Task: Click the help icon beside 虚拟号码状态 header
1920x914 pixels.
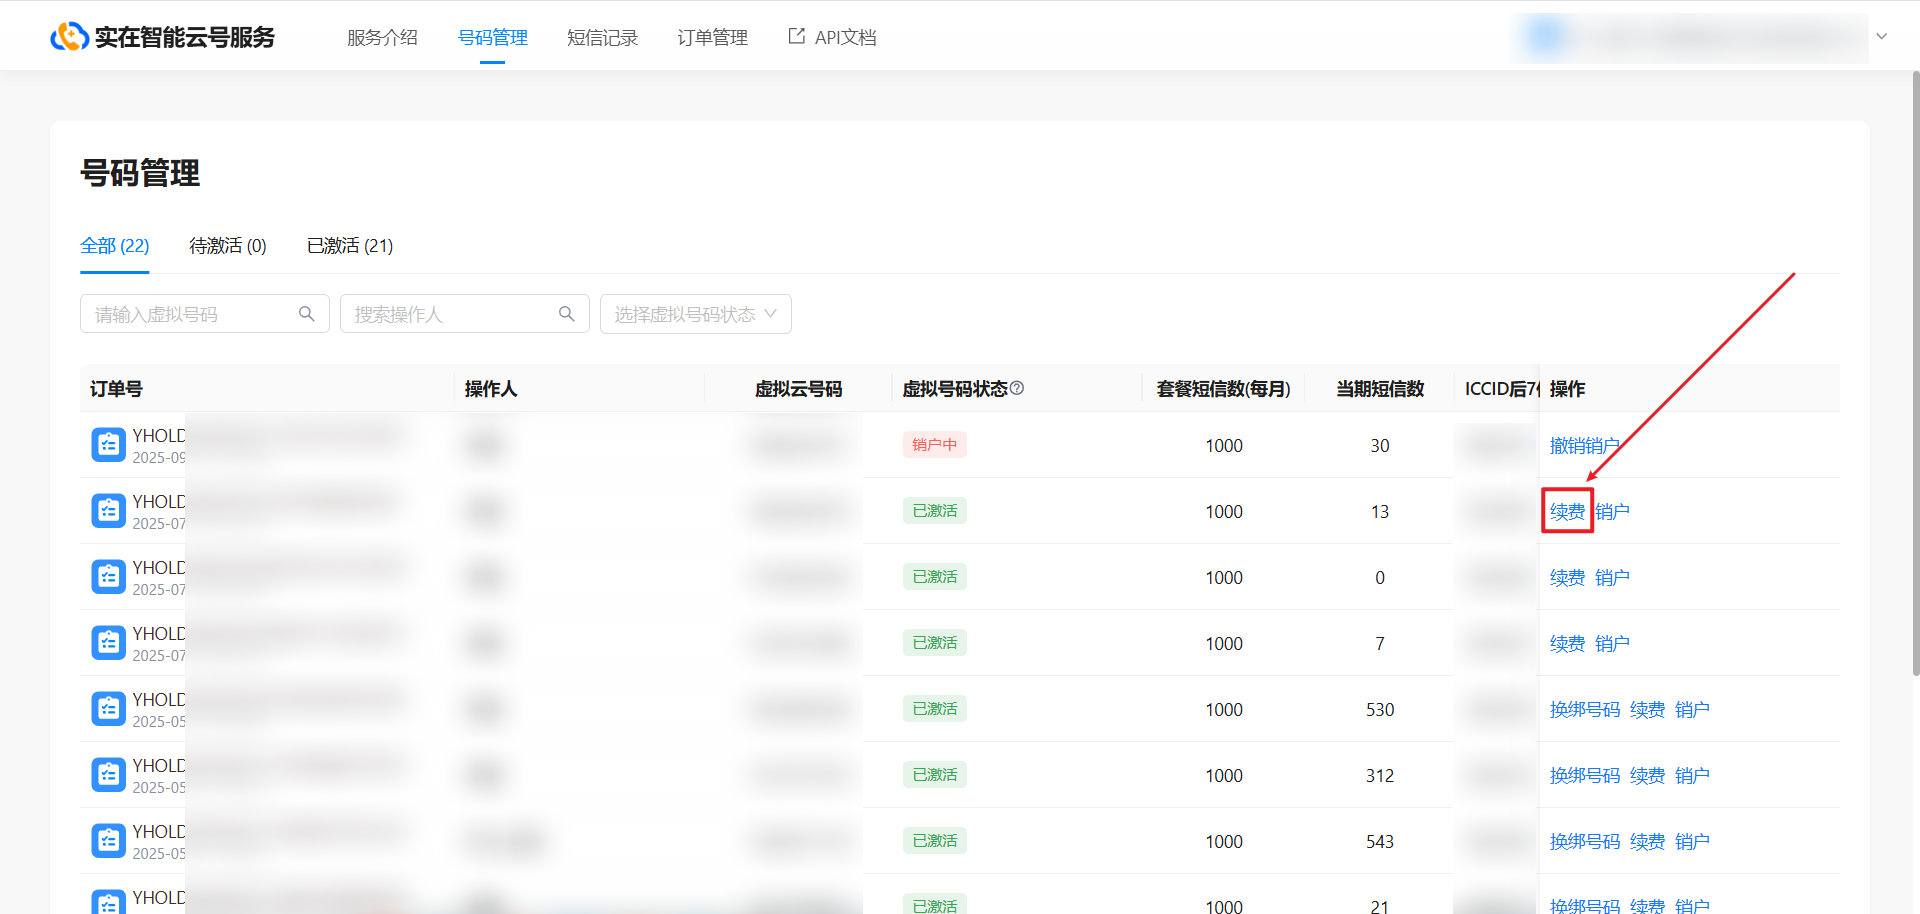Action: click(1017, 388)
